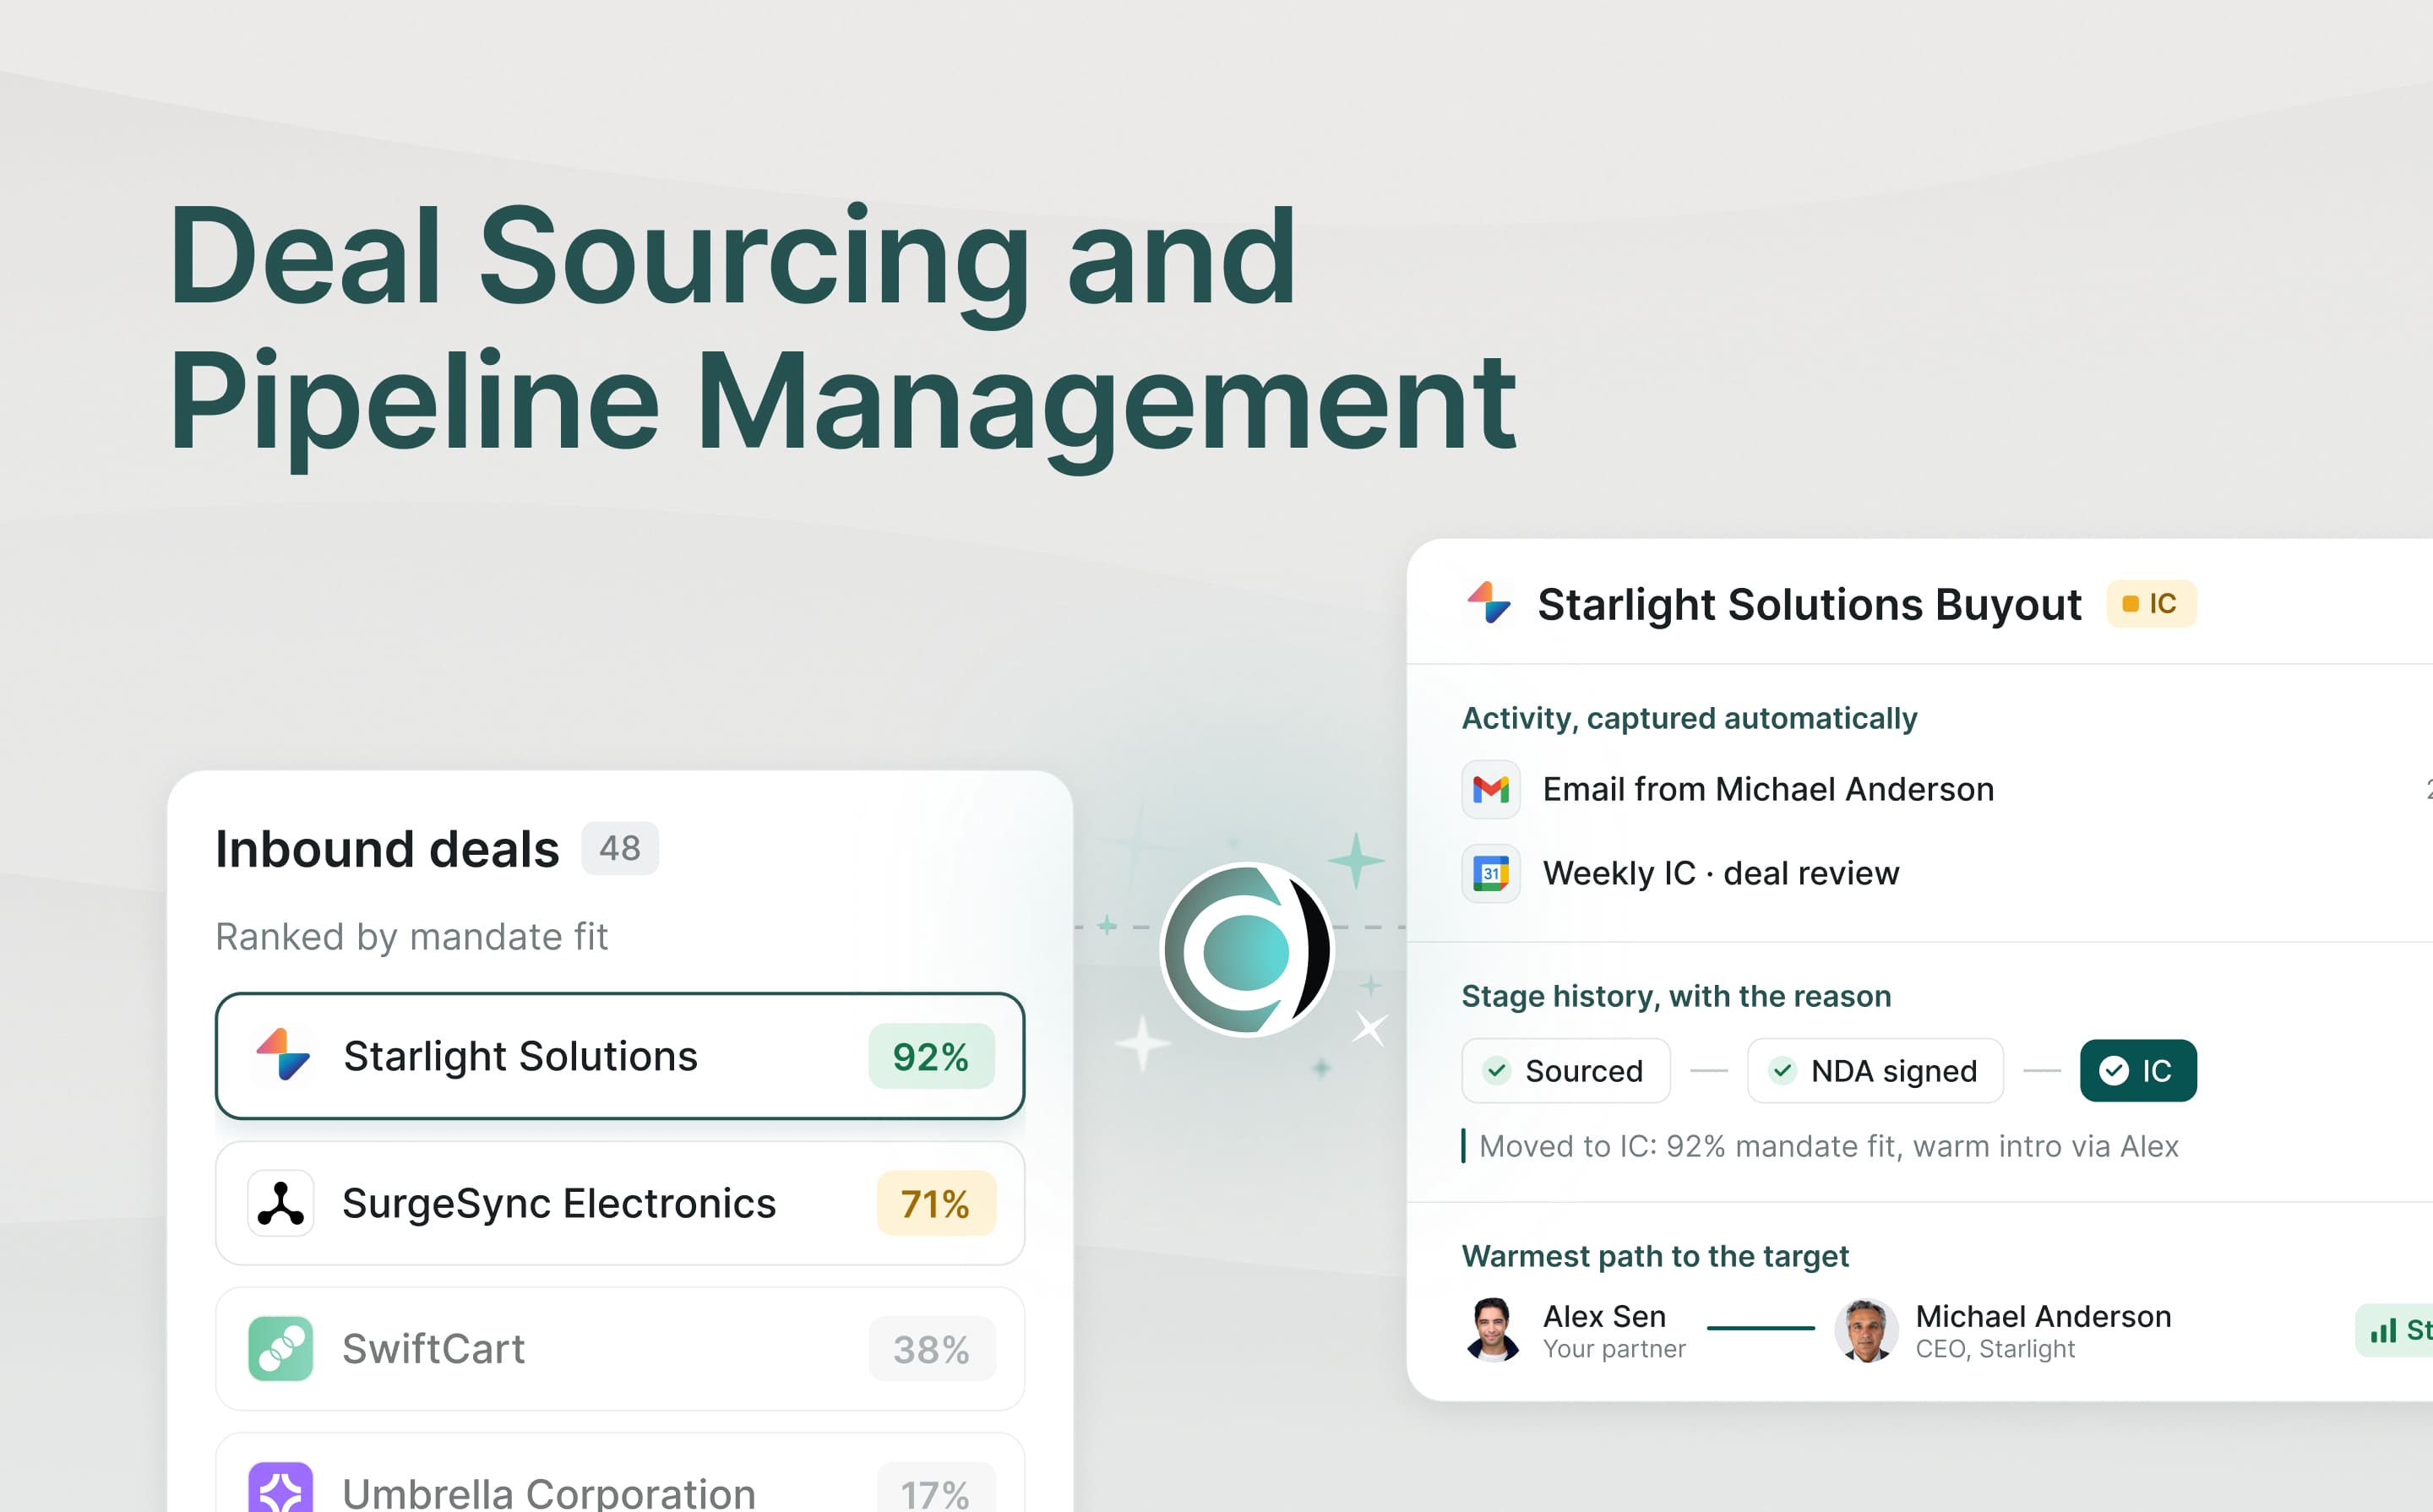Click the Starlight Solutions Buyout title
Viewport: 2433px width, 1512px height.
[x=1810, y=604]
